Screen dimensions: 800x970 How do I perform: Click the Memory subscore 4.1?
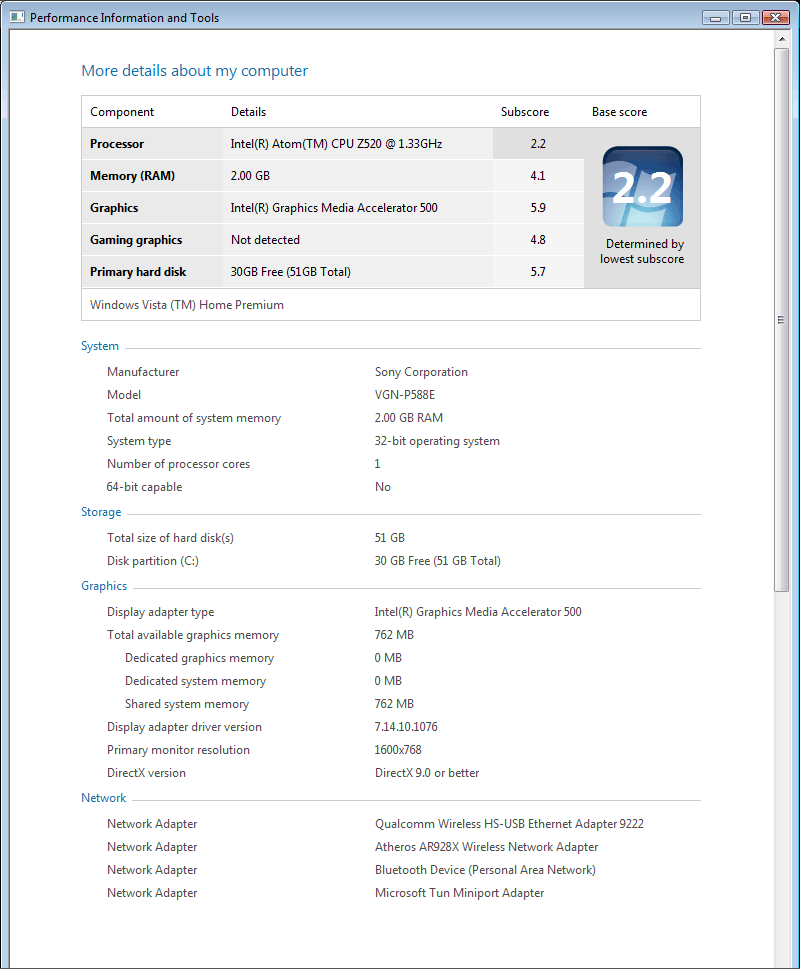538,176
